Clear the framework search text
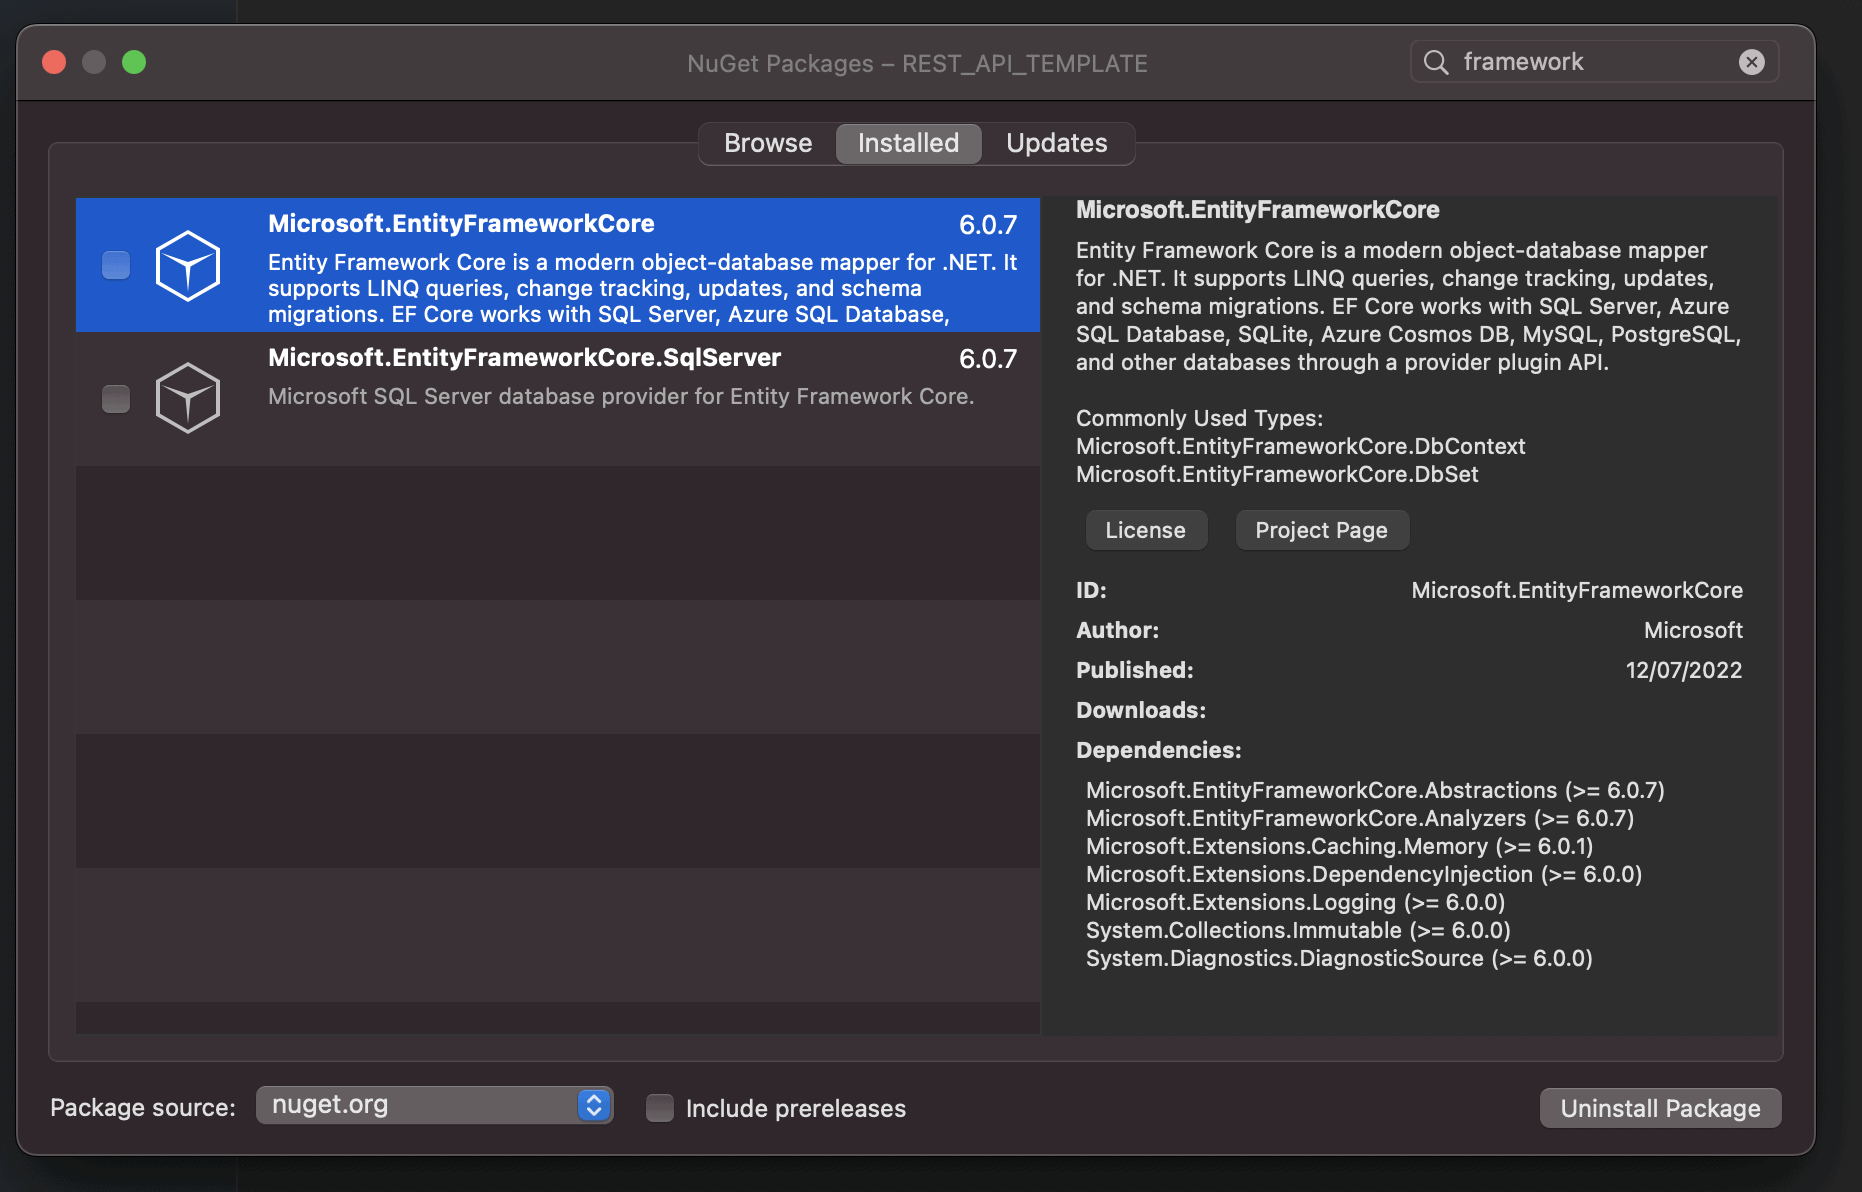This screenshot has width=1862, height=1192. click(1751, 62)
